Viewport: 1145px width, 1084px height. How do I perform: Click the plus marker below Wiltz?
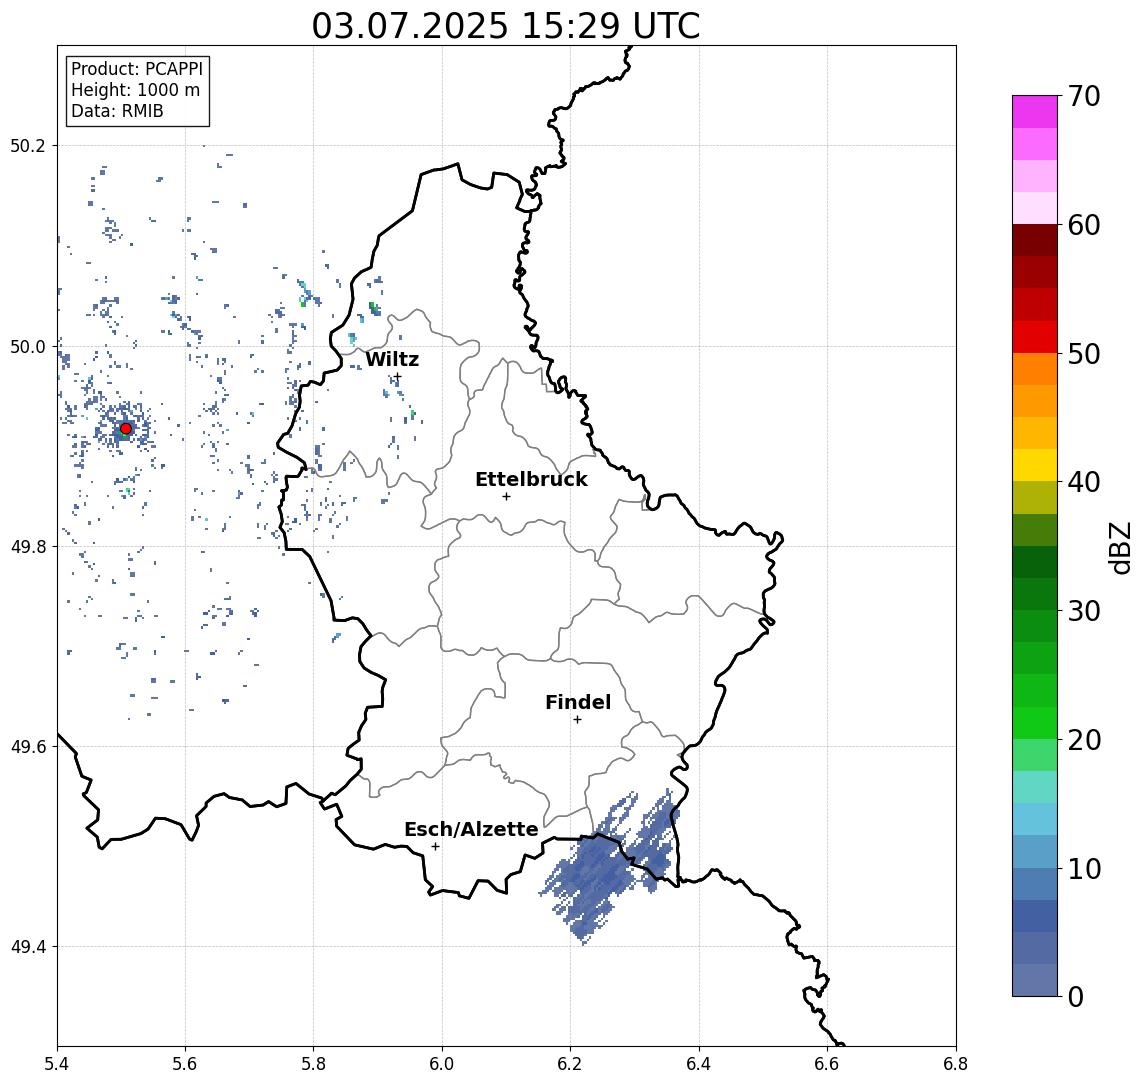[x=397, y=377]
